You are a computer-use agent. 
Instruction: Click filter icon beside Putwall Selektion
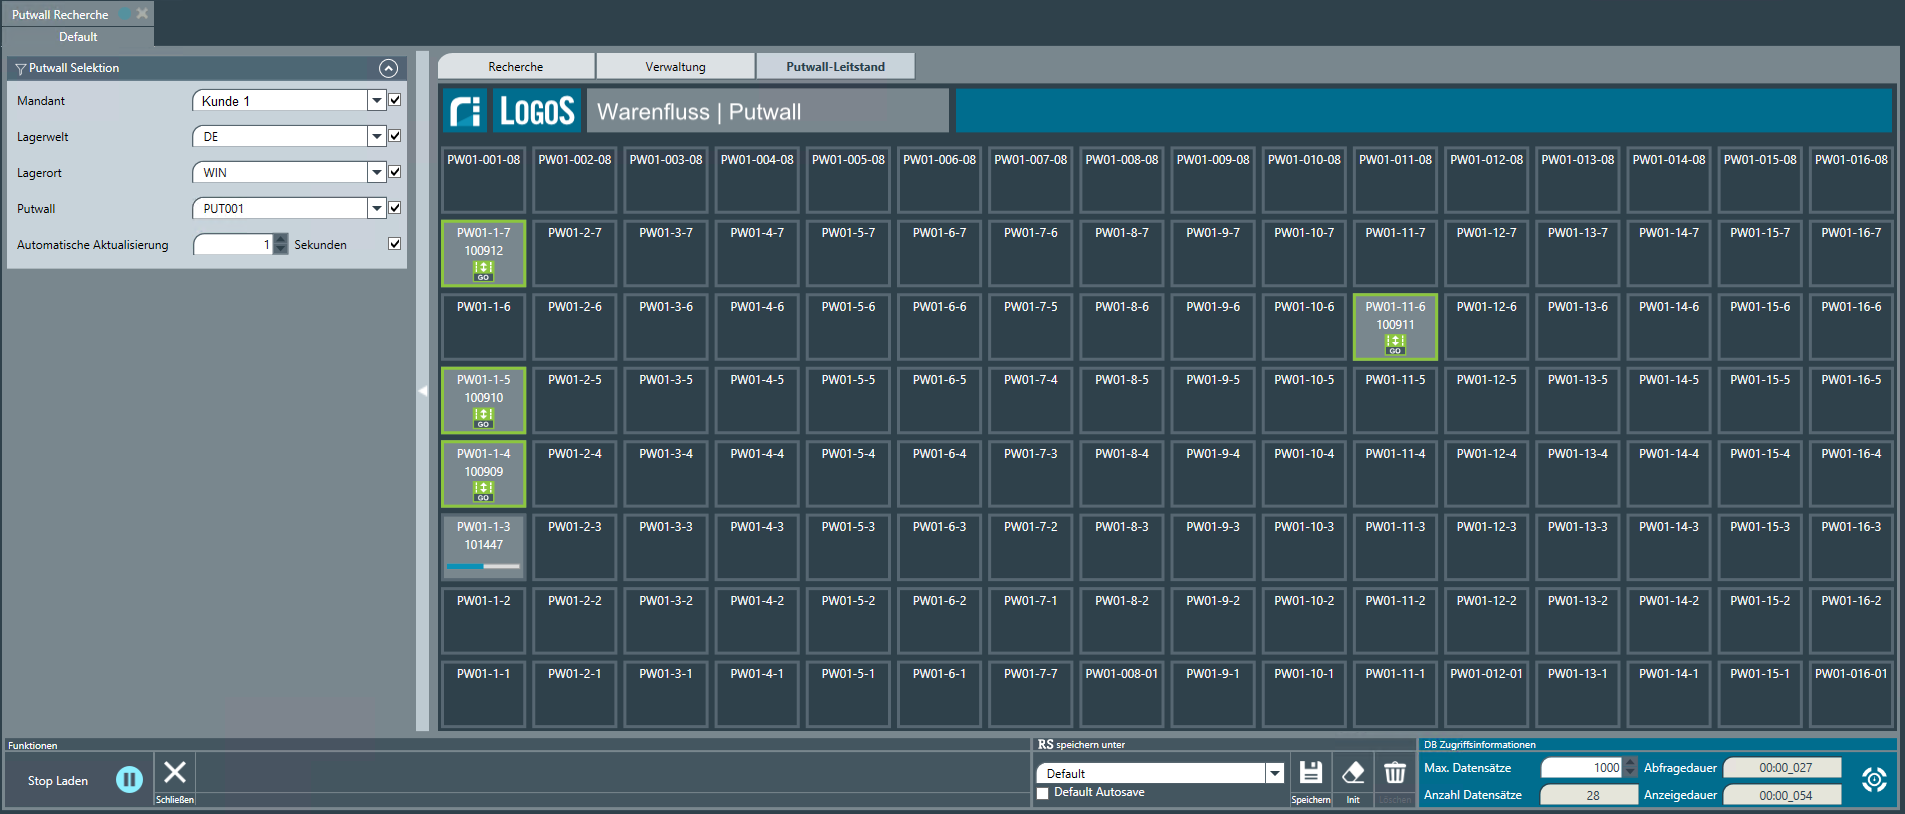coord(20,68)
